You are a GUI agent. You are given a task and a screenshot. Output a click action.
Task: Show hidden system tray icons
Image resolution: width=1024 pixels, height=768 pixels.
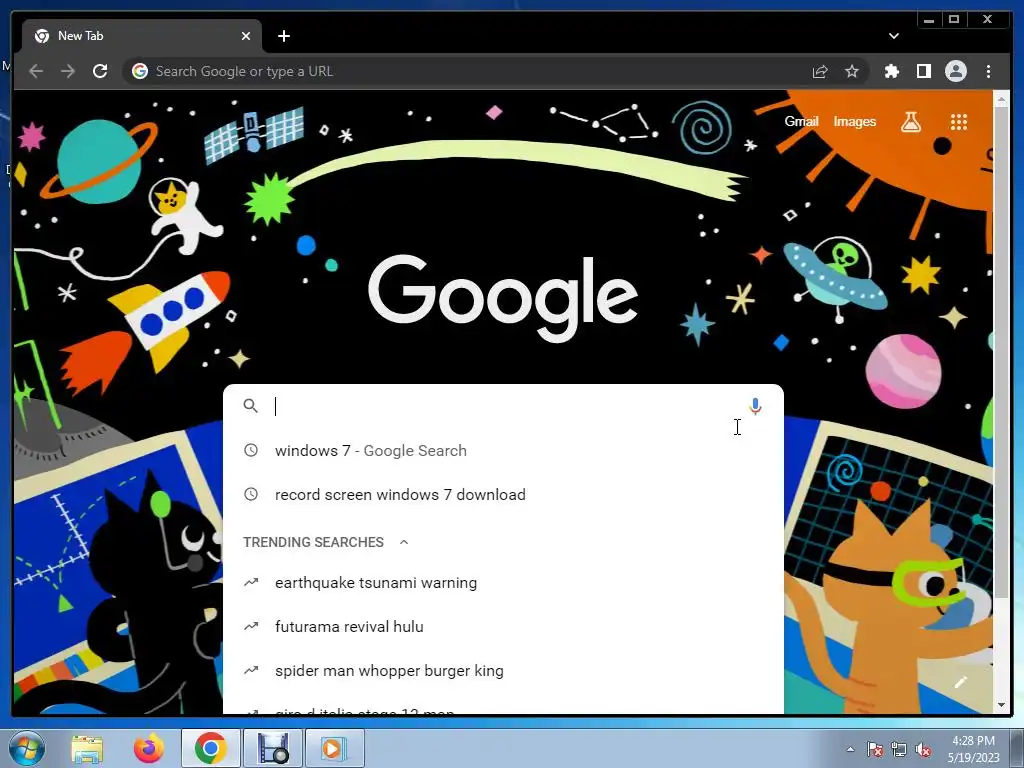coord(850,750)
